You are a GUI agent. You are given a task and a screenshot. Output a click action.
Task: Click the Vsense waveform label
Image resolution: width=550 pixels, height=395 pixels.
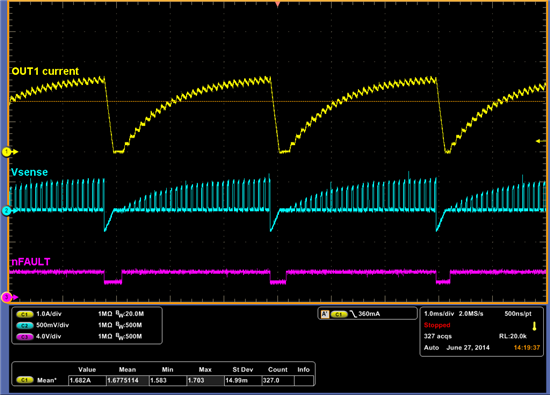coord(29,172)
